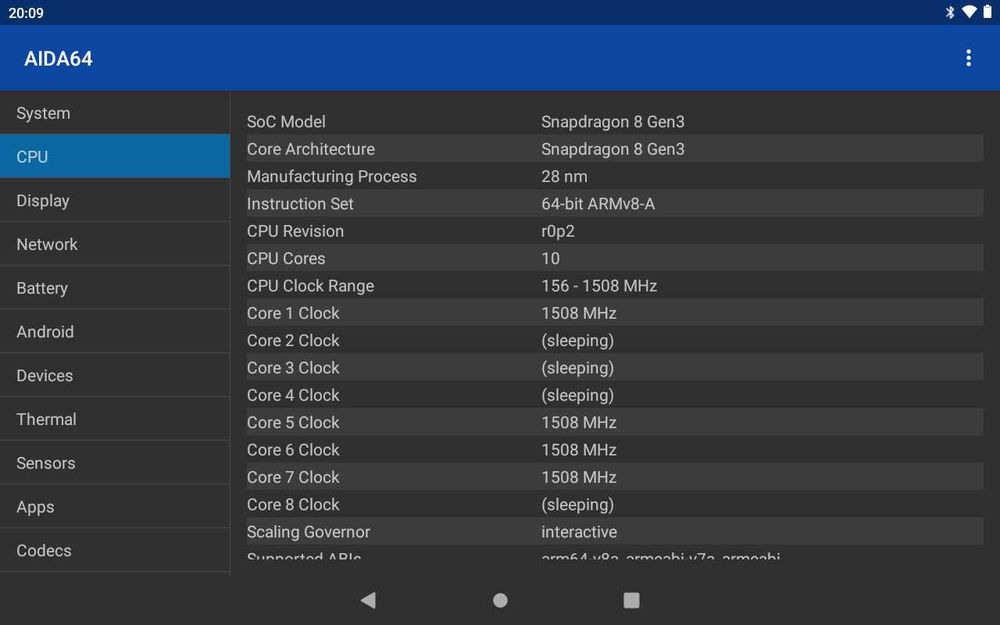Screen dimensions: 1000x625
Task: Tap the recent apps square button
Action: tap(631, 600)
